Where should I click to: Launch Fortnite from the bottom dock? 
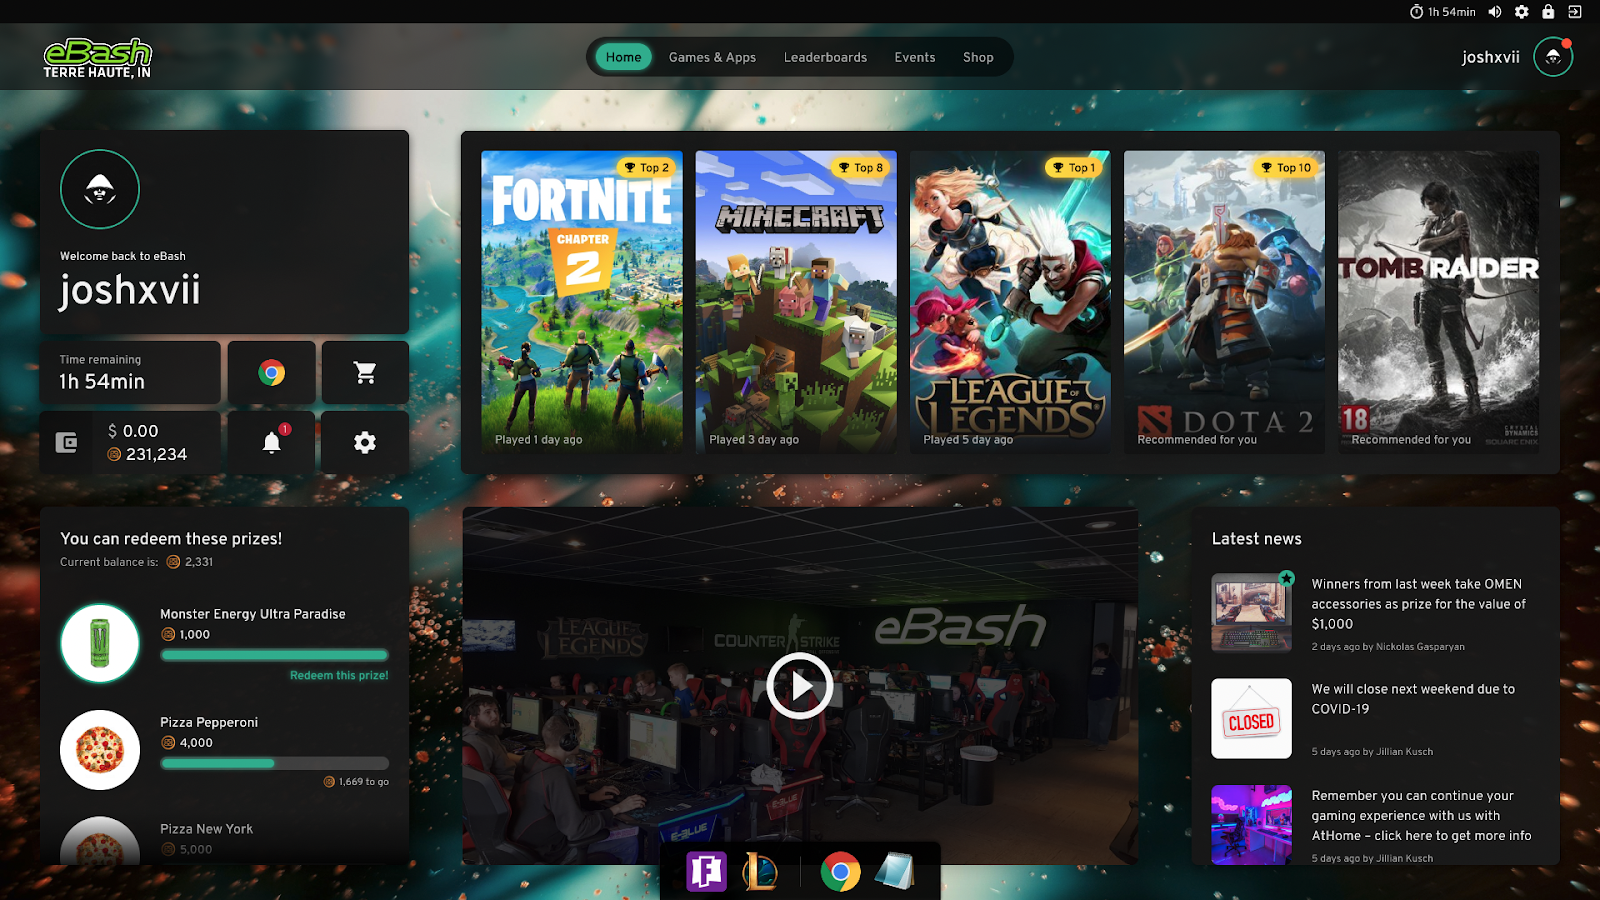pos(706,872)
